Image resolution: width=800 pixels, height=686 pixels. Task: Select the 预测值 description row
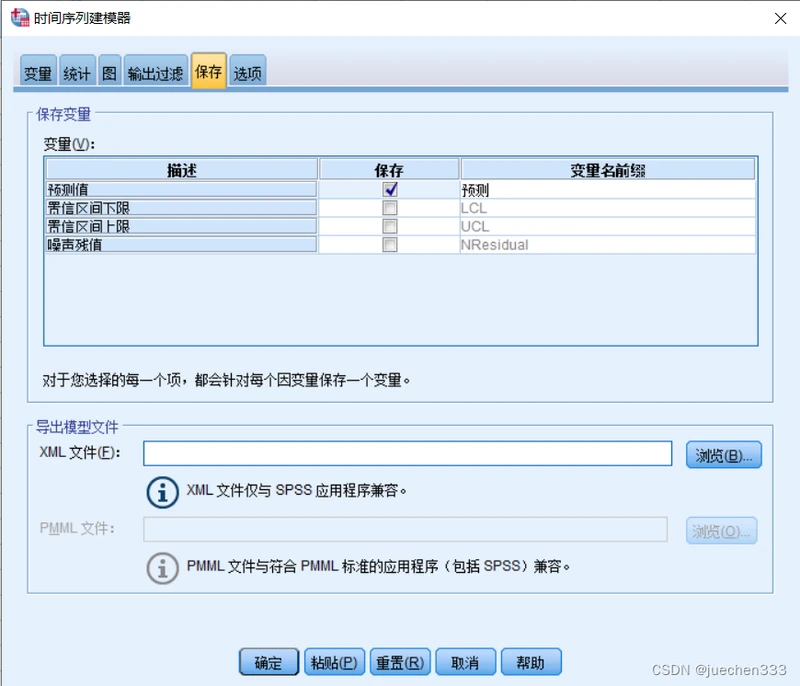[x=181, y=190]
